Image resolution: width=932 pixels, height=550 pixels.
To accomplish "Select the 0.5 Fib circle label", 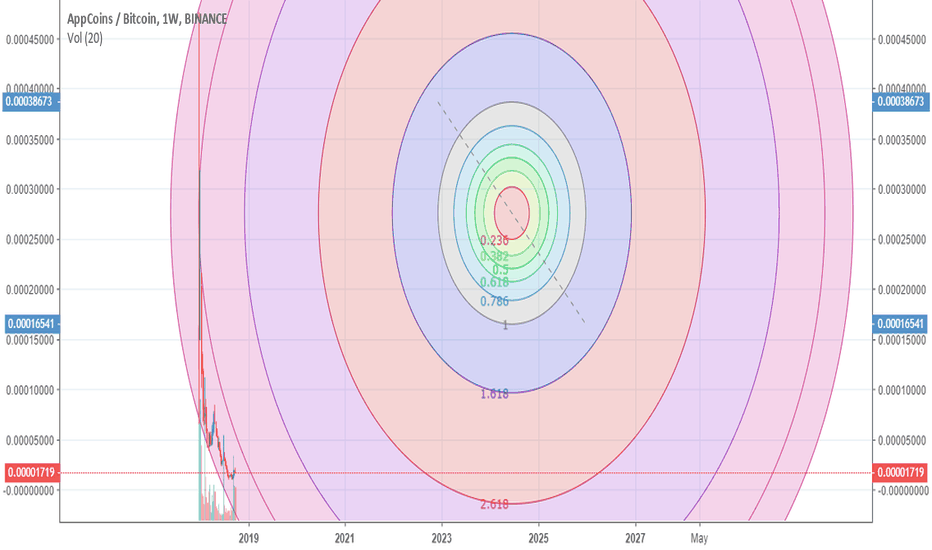I will pyautogui.click(x=500, y=270).
